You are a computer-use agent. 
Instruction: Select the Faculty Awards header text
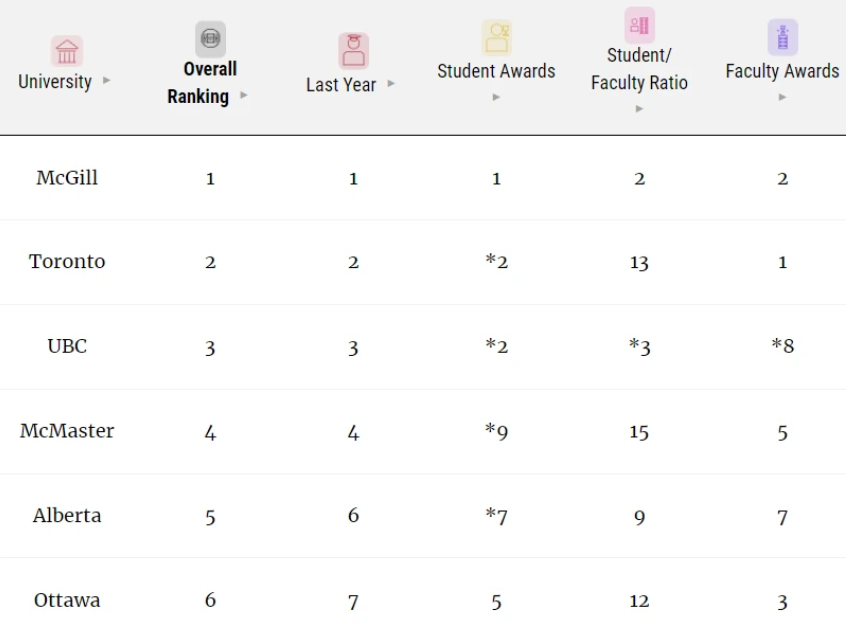[782, 71]
